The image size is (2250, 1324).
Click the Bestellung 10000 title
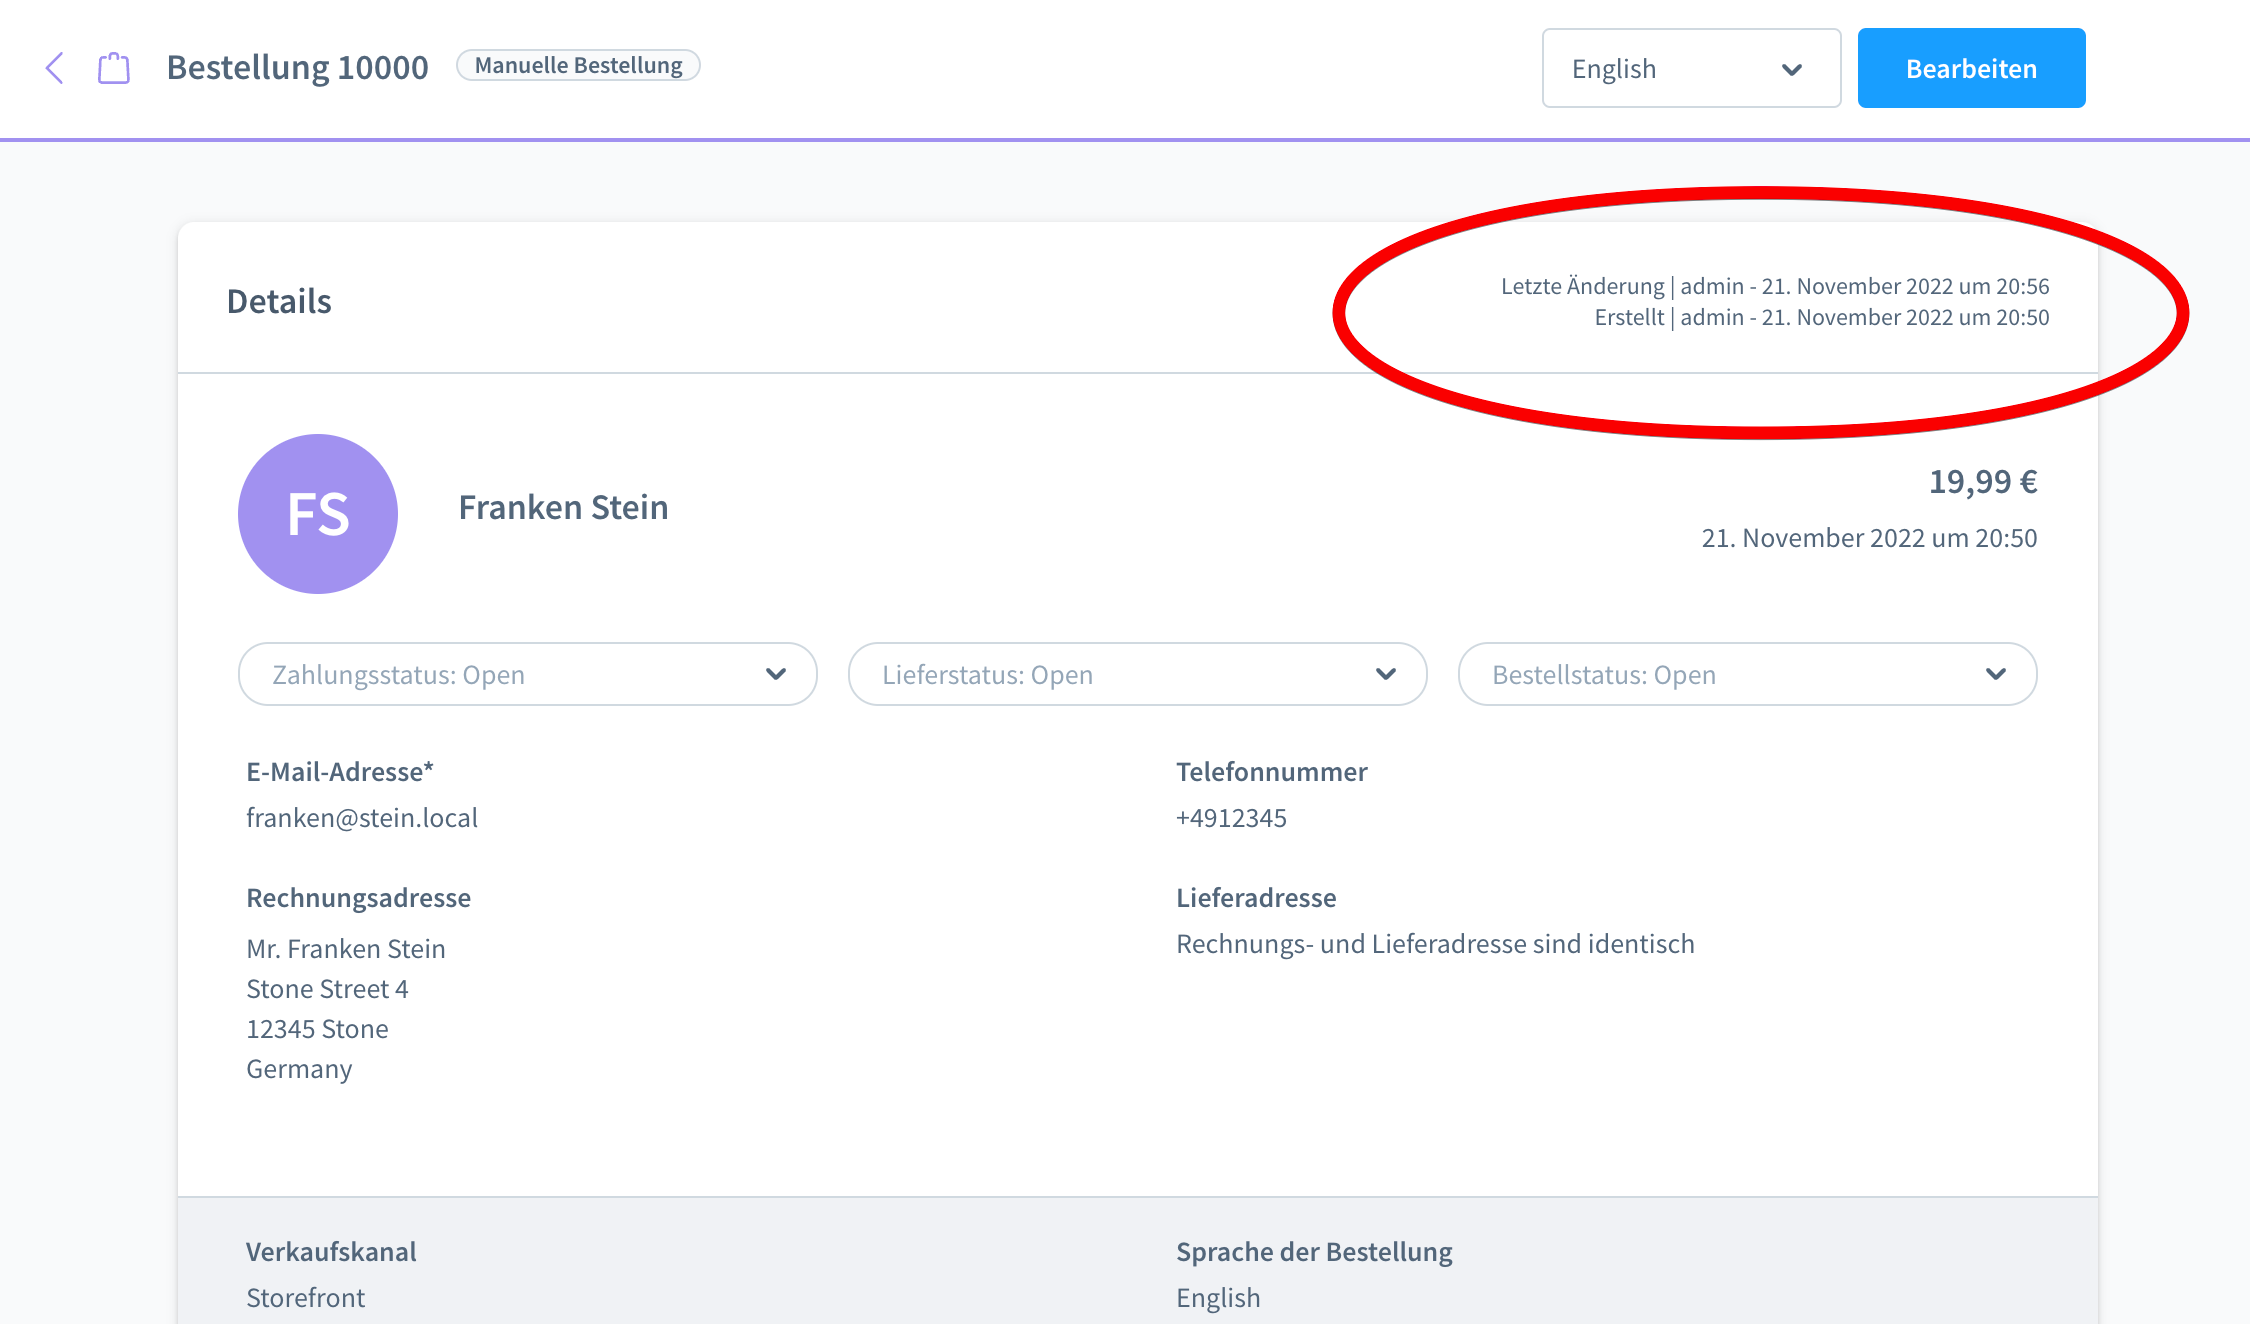pyautogui.click(x=297, y=67)
